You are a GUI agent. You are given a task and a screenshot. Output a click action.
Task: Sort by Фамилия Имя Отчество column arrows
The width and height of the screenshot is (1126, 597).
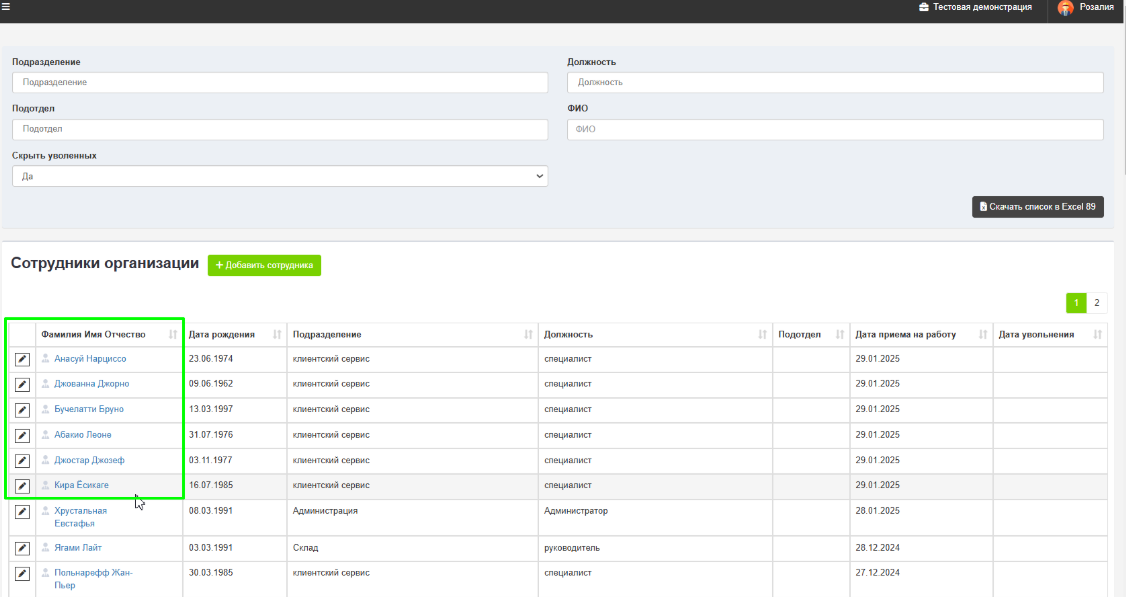[173, 335]
